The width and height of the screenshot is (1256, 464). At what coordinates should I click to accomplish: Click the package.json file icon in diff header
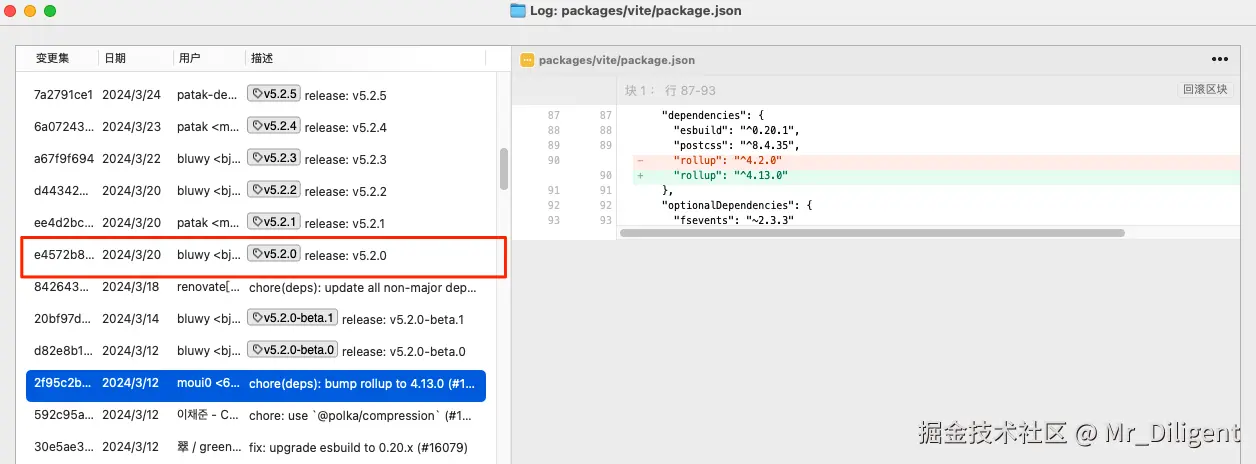[x=527, y=60]
